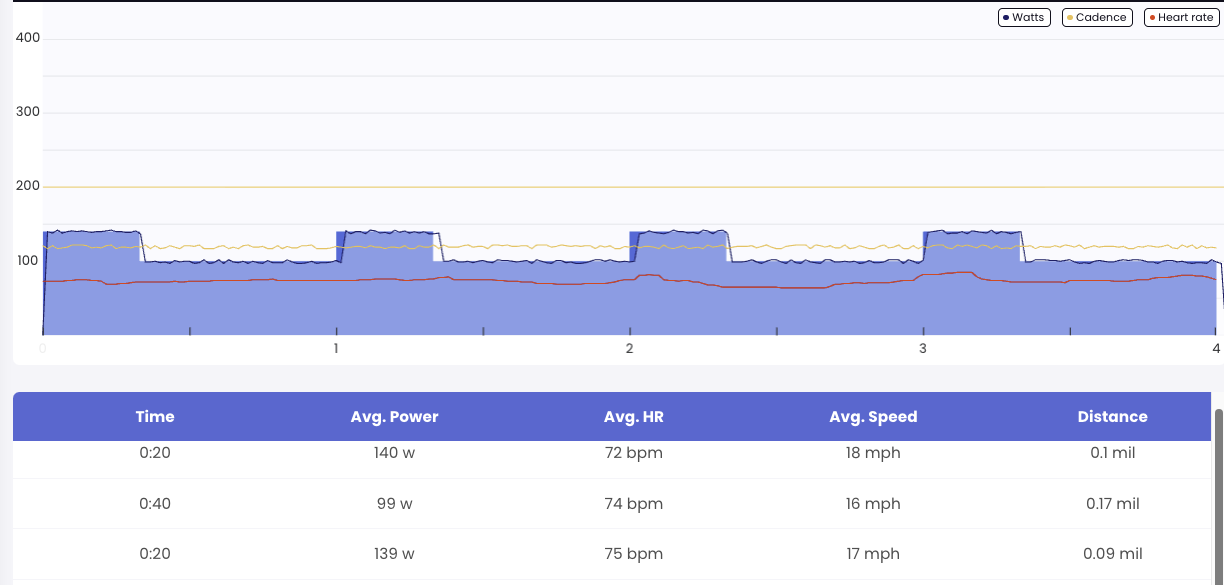Click the 99 w power cell
Viewport: 1224px width, 585px height.
(x=394, y=504)
